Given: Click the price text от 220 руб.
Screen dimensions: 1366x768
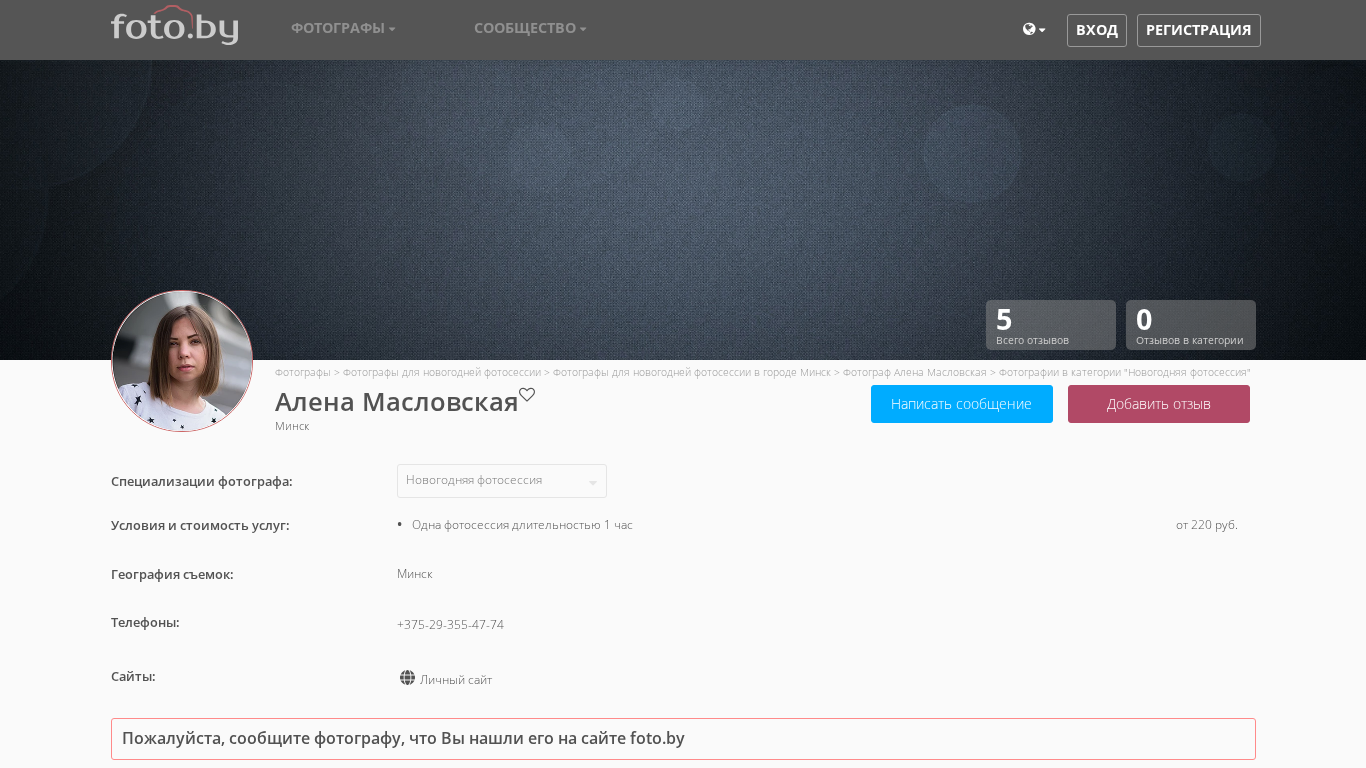Looking at the screenshot, I should 1207,525.
